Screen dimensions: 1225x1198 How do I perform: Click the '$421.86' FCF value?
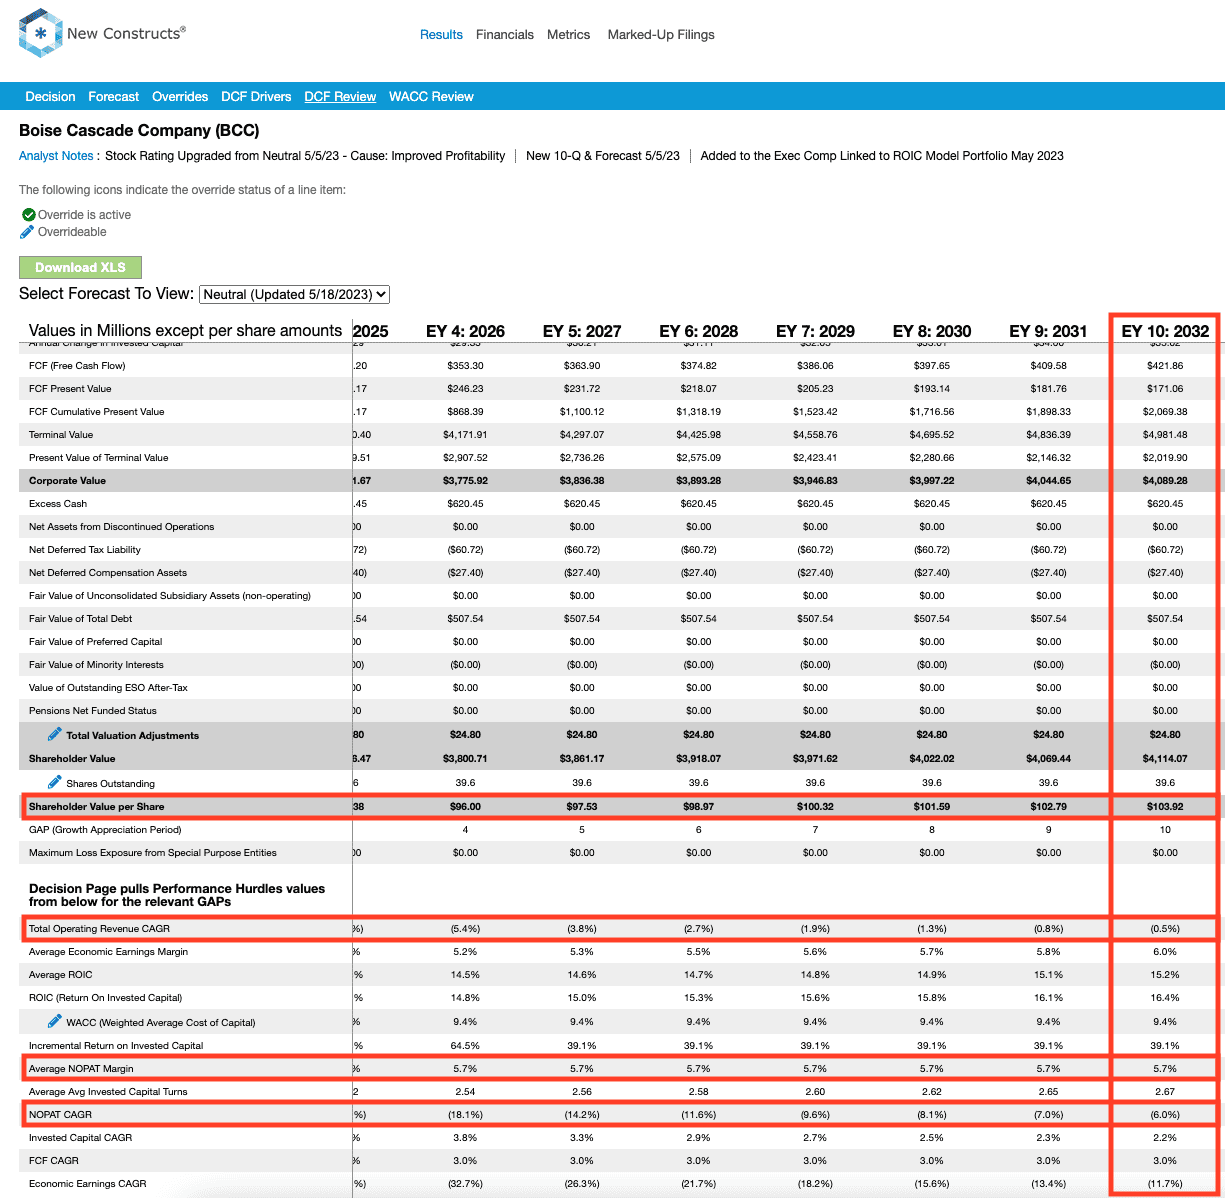(x=1165, y=366)
